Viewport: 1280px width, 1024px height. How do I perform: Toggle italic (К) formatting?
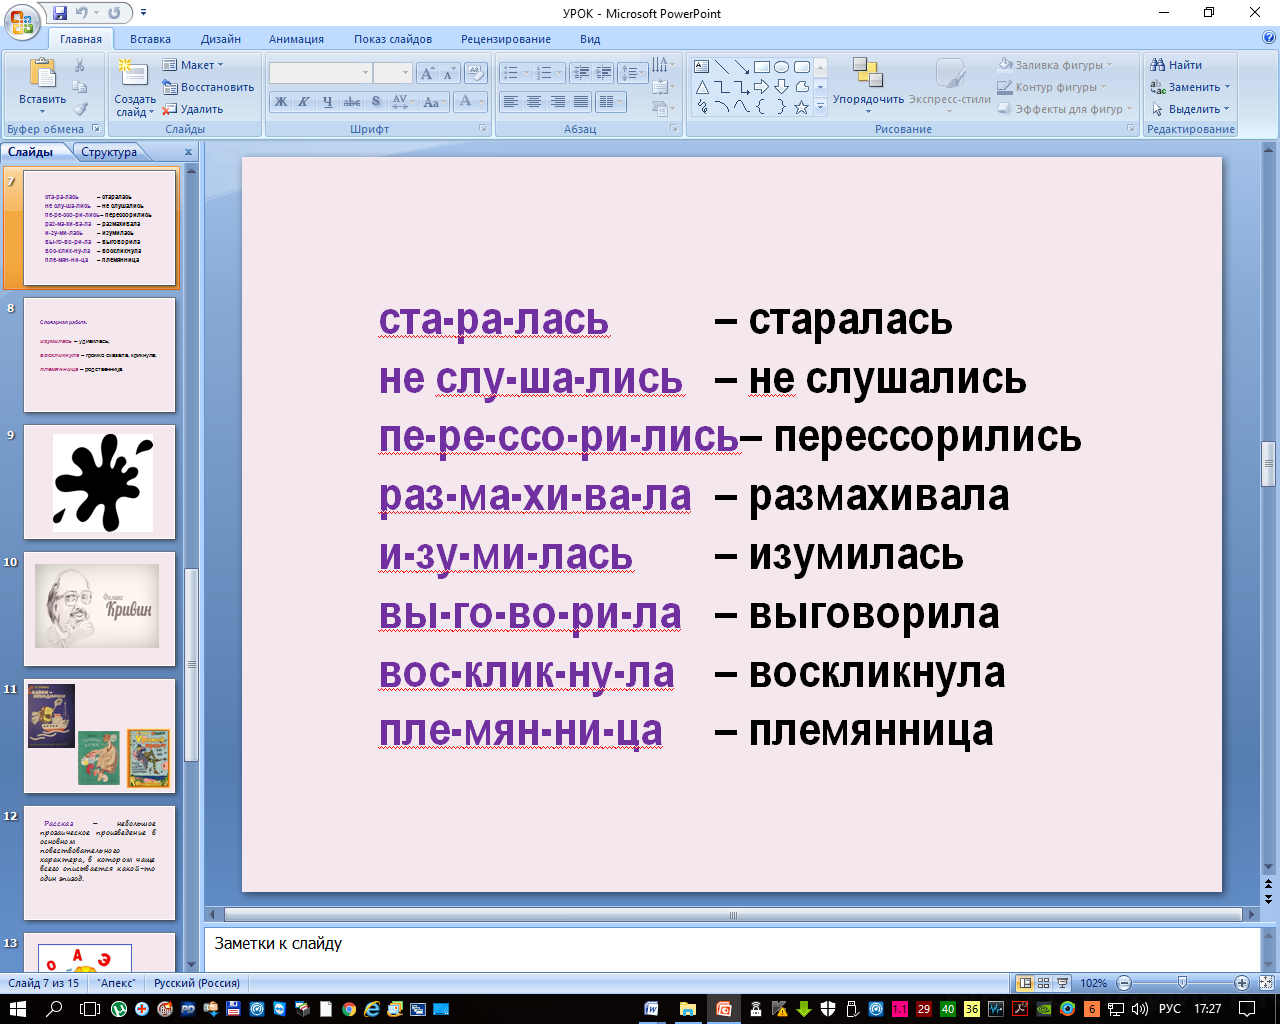click(x=303, y=102)
